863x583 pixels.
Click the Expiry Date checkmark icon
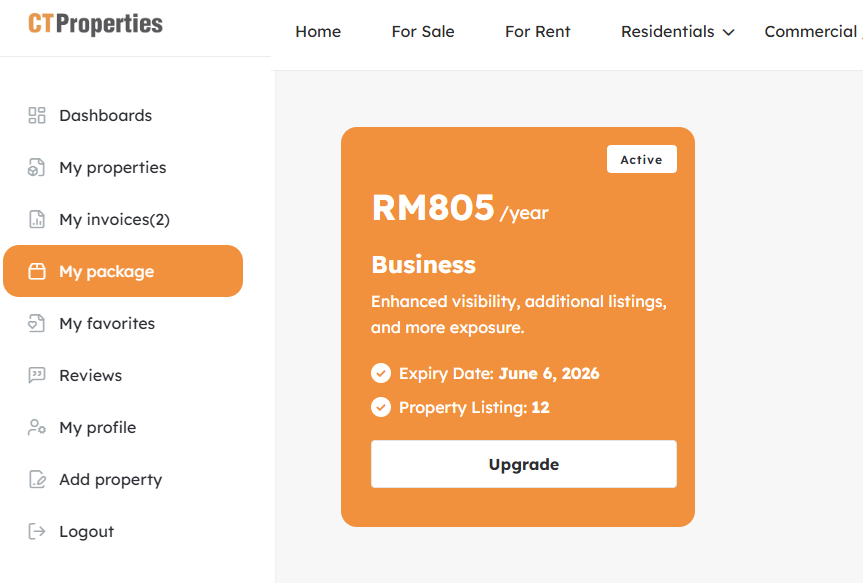point(381,373)
